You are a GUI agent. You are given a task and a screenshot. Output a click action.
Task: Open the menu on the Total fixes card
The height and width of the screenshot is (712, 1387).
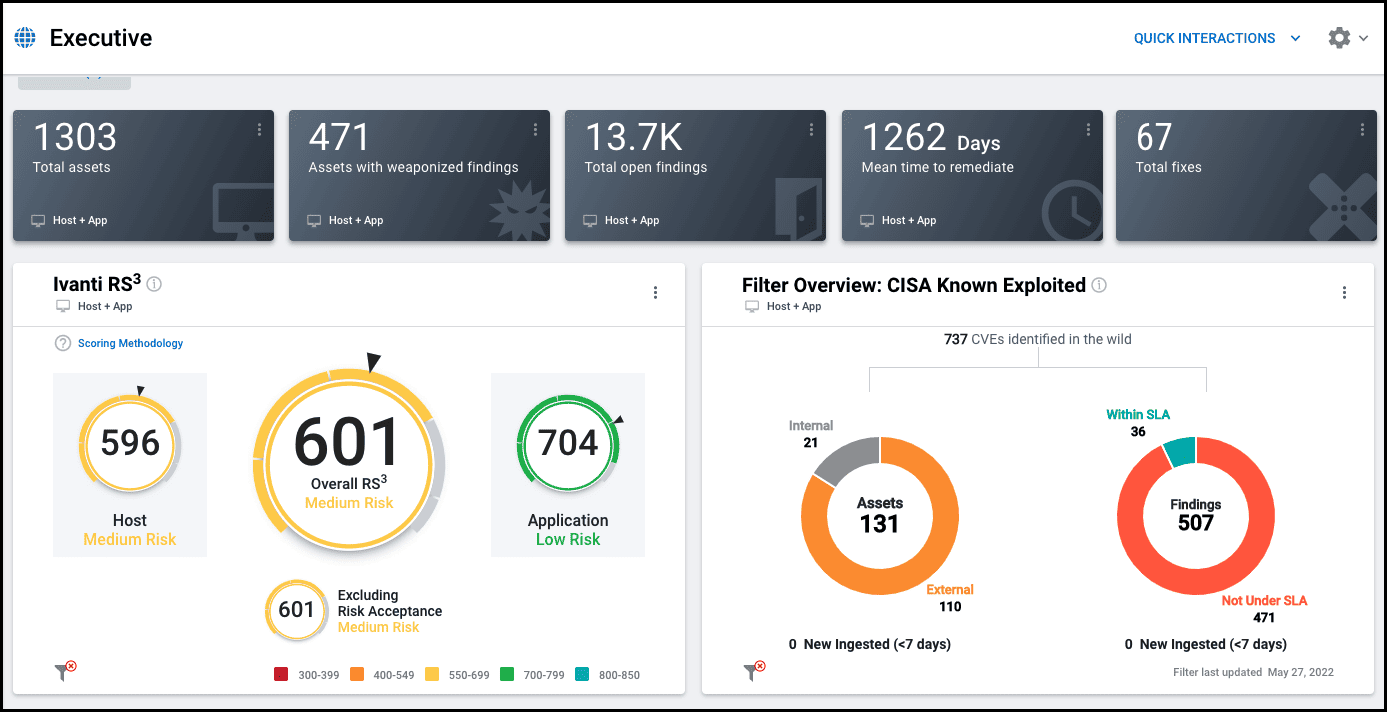(x=1362, y=129)
